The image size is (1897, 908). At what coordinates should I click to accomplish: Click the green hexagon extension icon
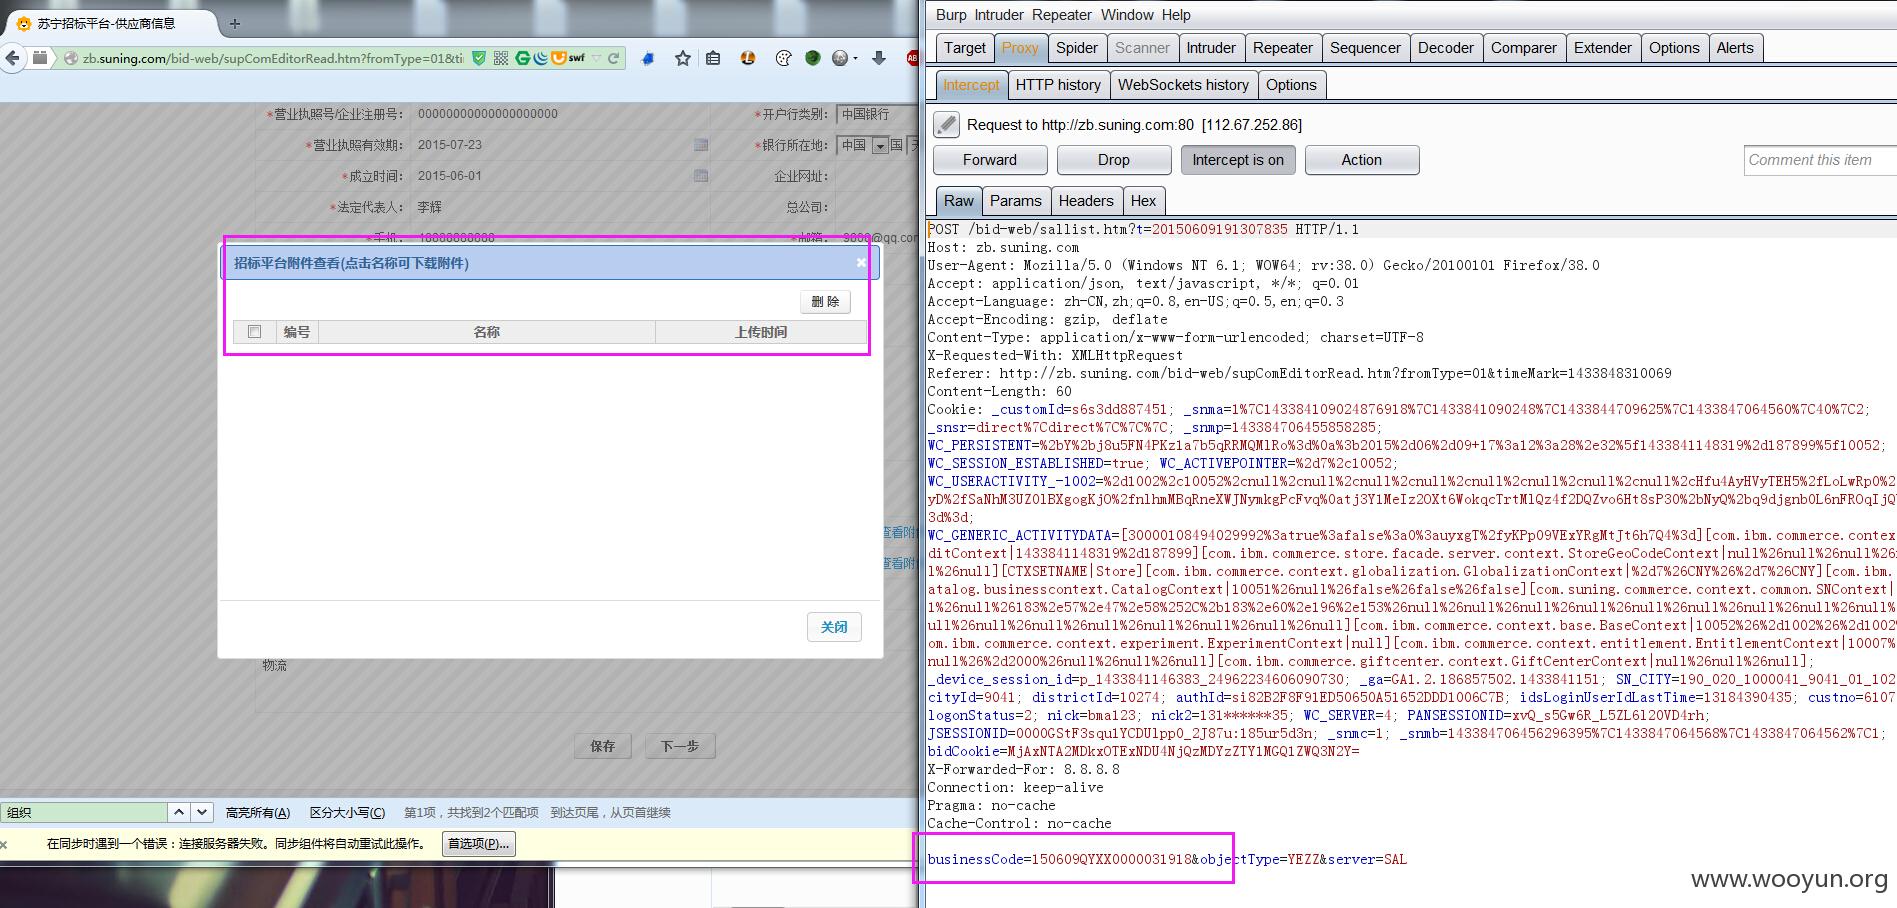[x=813, y=58]
